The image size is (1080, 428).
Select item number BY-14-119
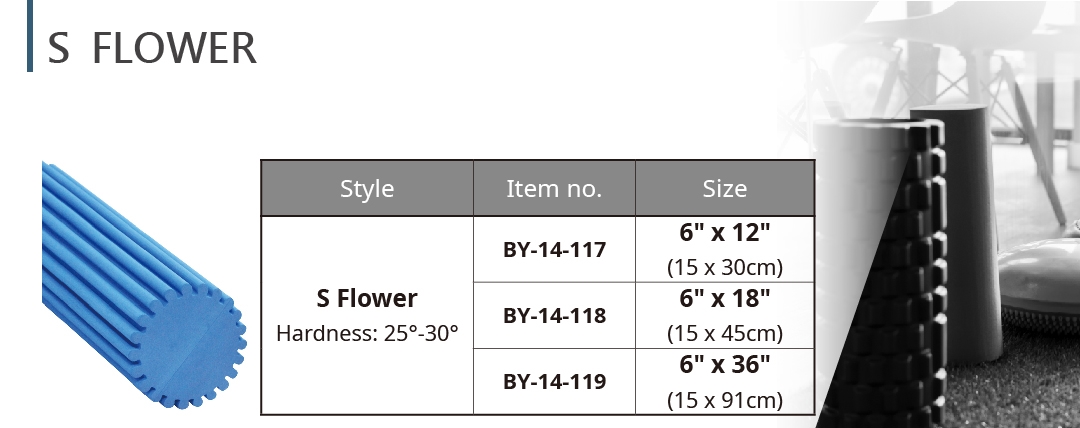(x=554, y=381)
